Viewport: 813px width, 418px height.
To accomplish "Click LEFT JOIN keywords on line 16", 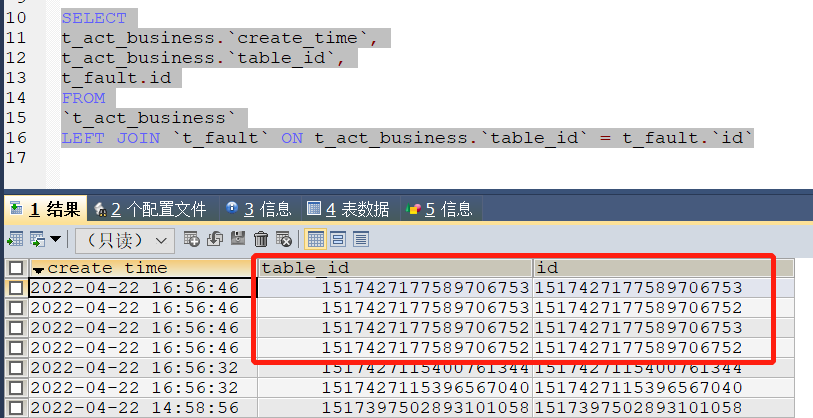I will (x=110, y=138).
